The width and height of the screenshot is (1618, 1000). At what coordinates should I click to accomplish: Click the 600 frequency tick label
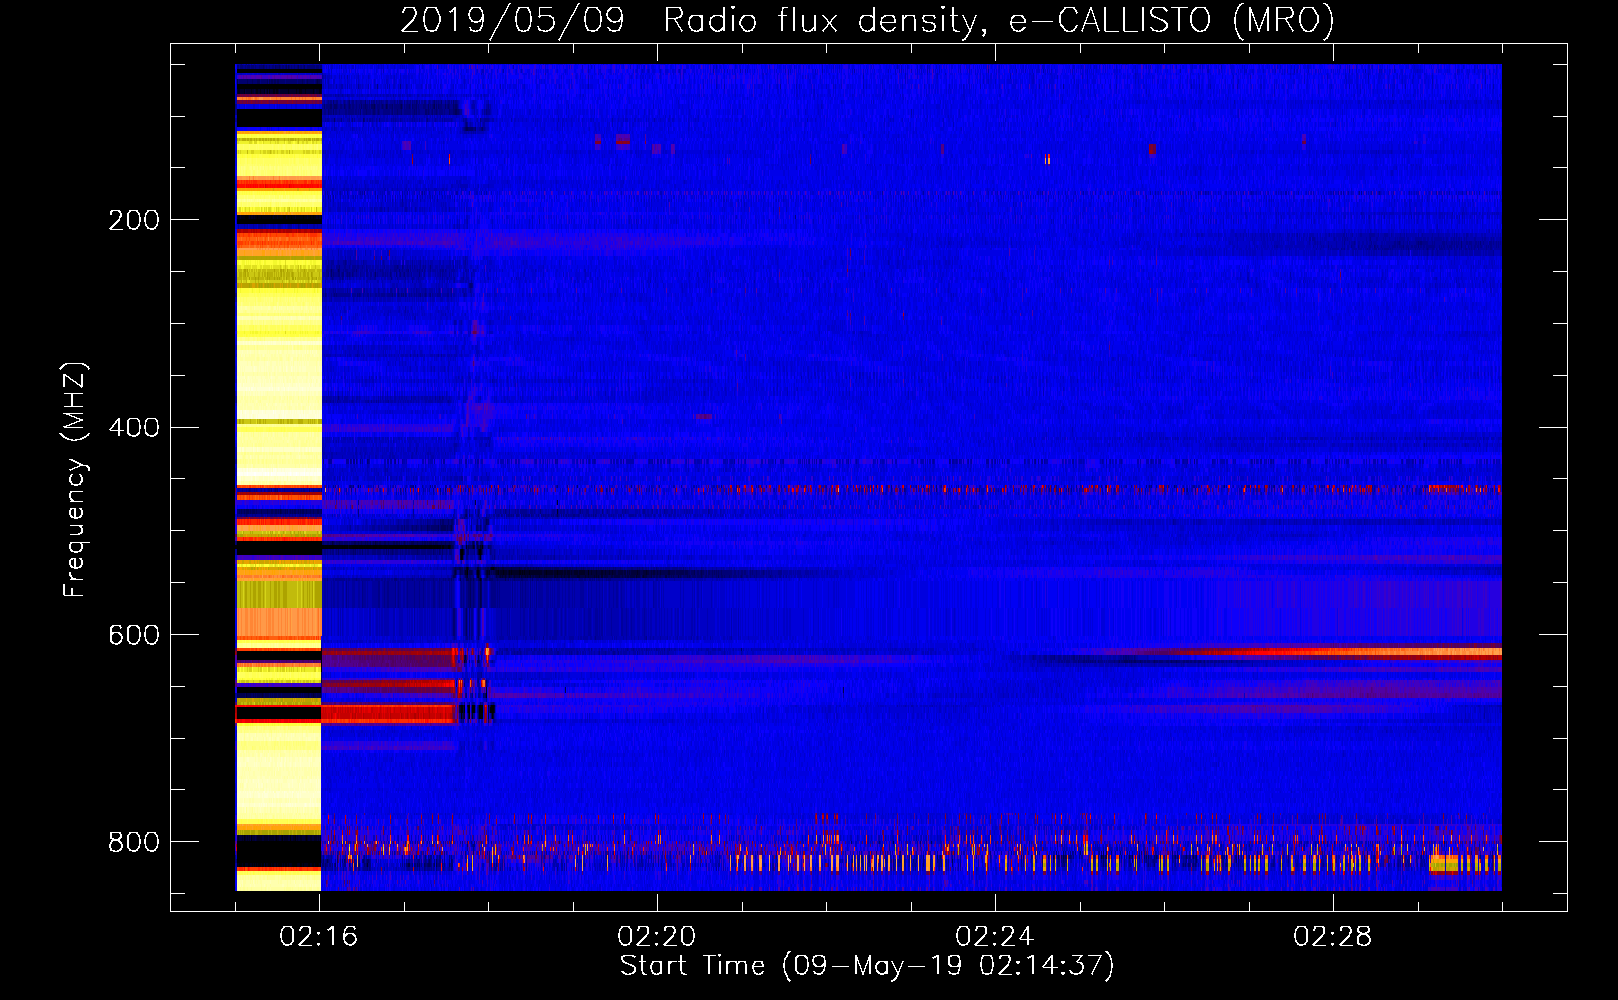click(x=134, y=636)
